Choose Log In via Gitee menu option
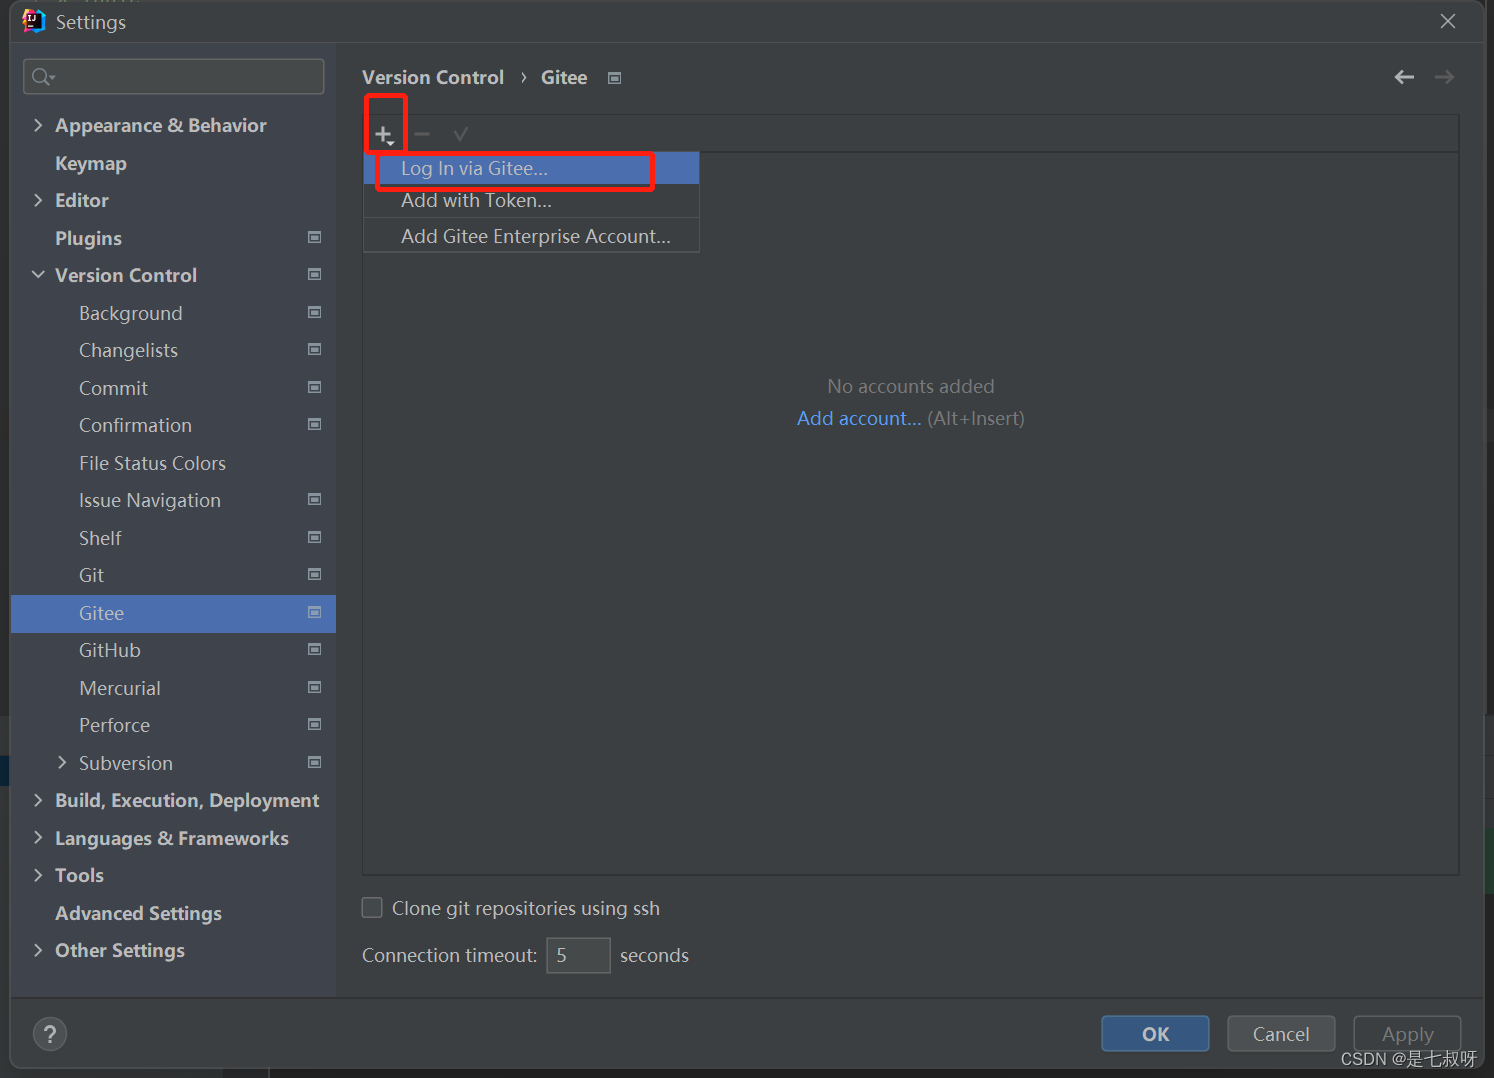The height and width of the screenshot is (1078, 1494). (x=531, y=168)
